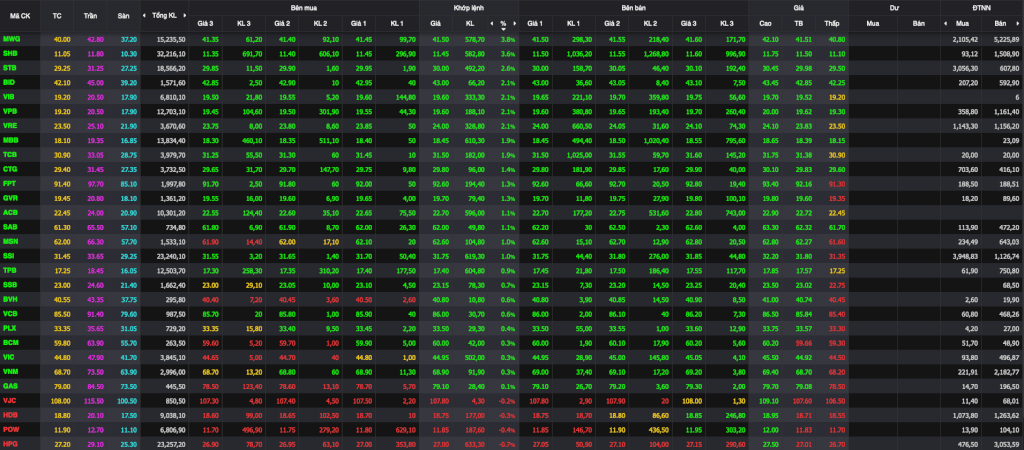Select the VPB ticker
Viewport: 1024px width, 450px height.
(x=10, y=111)
